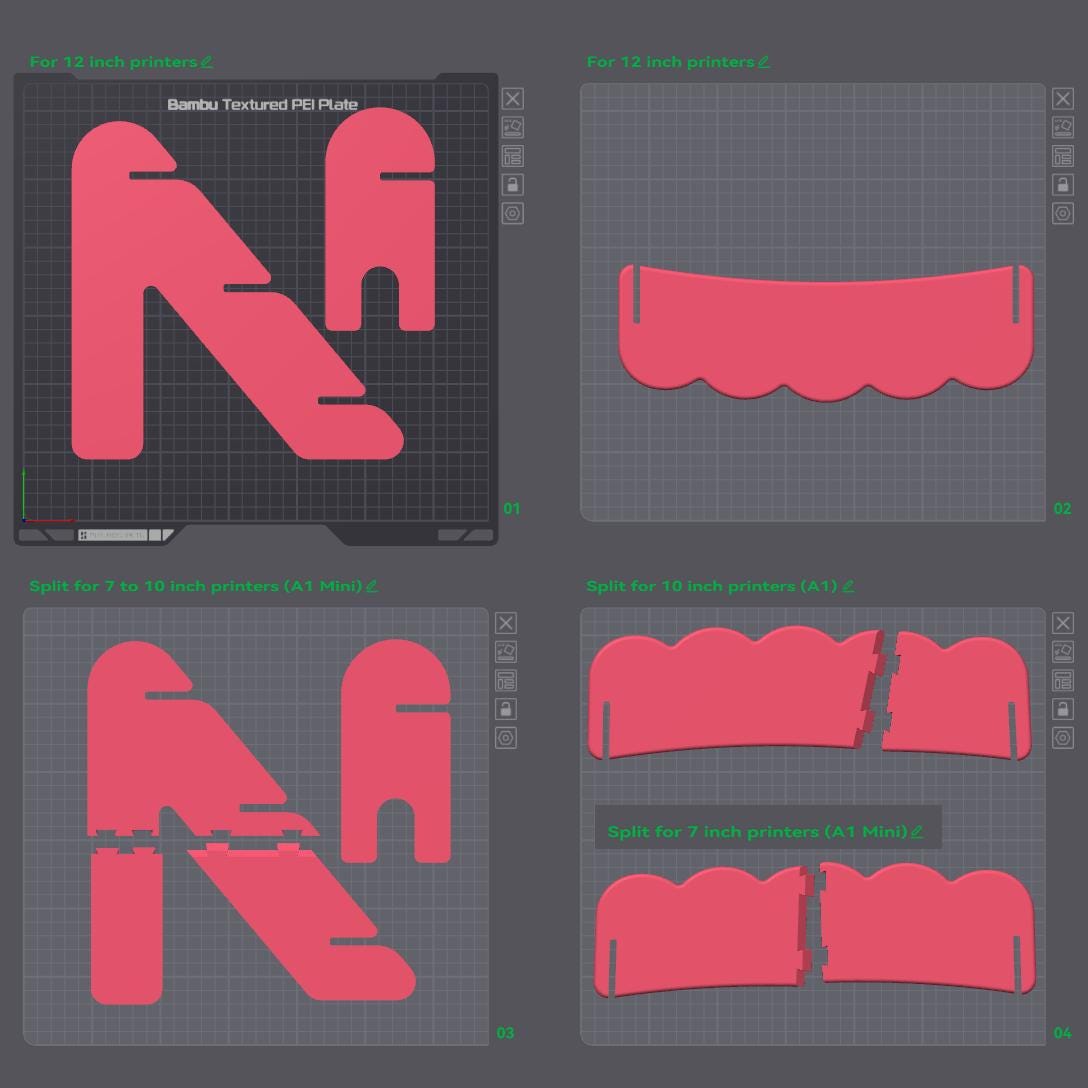Image resolution: width=1088 pixels, height=1088 pixels.
Task: Open plate settings for plate 02
Action: [x=1062, y=213]
